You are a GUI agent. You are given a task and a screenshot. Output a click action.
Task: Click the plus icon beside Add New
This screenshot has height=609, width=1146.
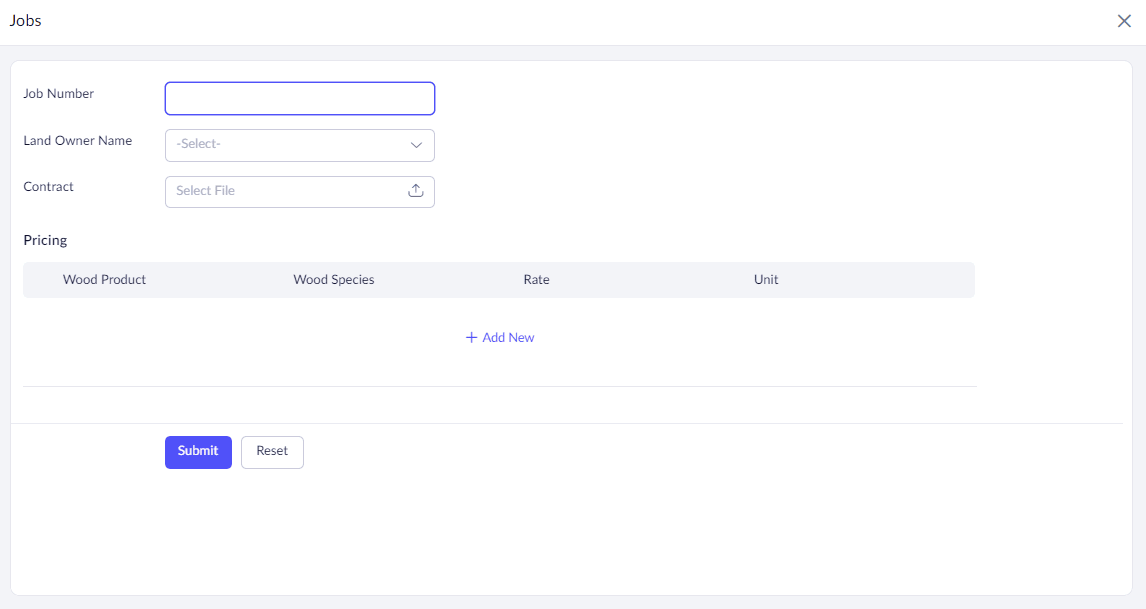pos(471,338)
